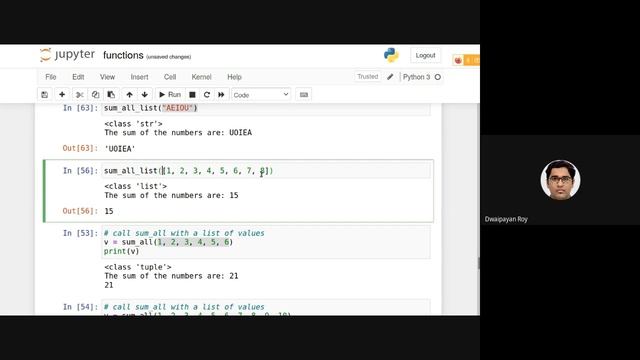640x360 pixels.
Task: Copy selected cells icon
Action: tap(95, 95)
